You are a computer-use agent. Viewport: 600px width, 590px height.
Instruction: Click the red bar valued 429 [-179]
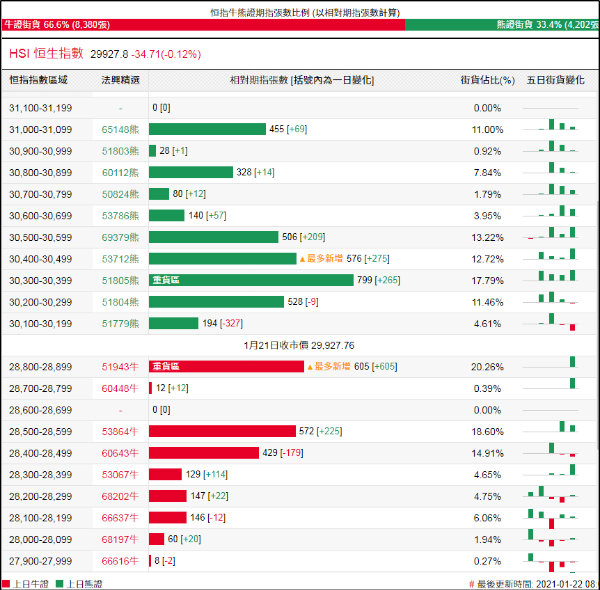tap(204, 453)
